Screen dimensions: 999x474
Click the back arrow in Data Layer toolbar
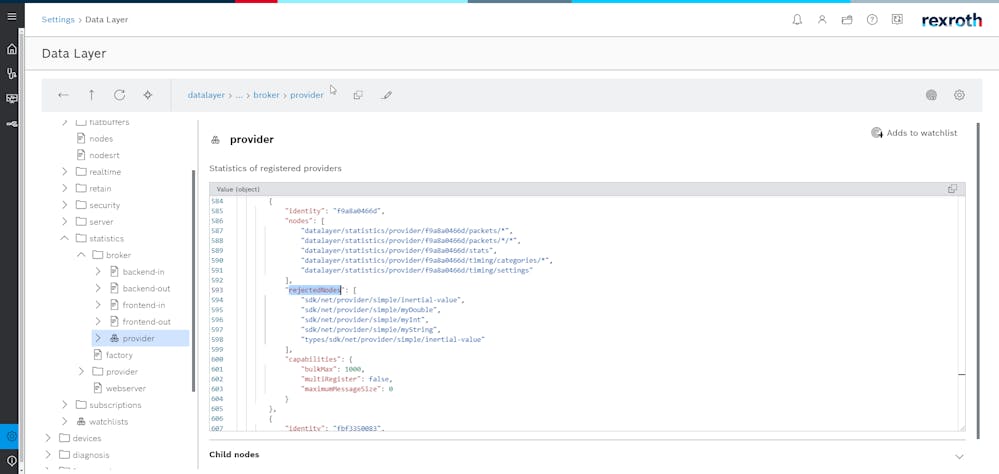(x=63, y=95)
